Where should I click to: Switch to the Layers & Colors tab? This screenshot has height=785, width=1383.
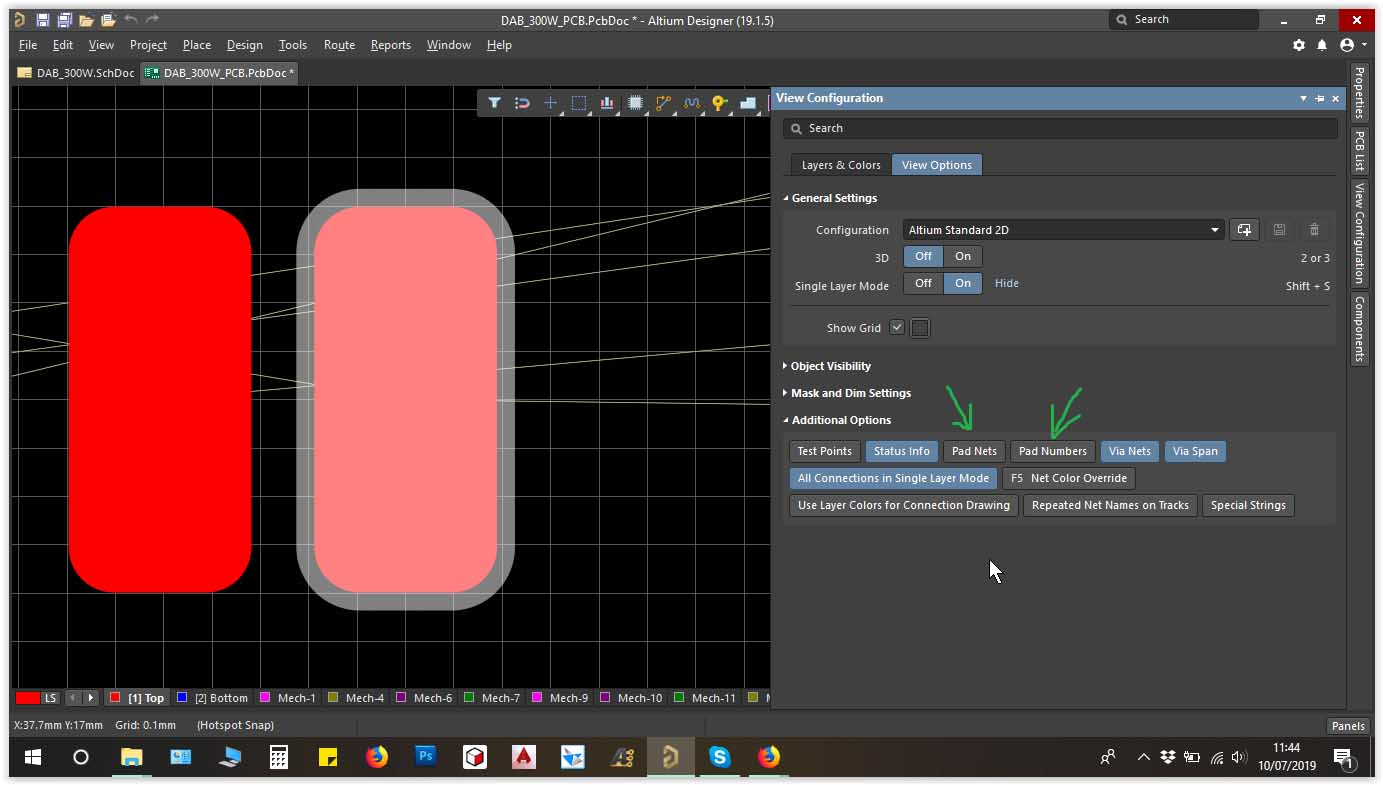point(841,165)
